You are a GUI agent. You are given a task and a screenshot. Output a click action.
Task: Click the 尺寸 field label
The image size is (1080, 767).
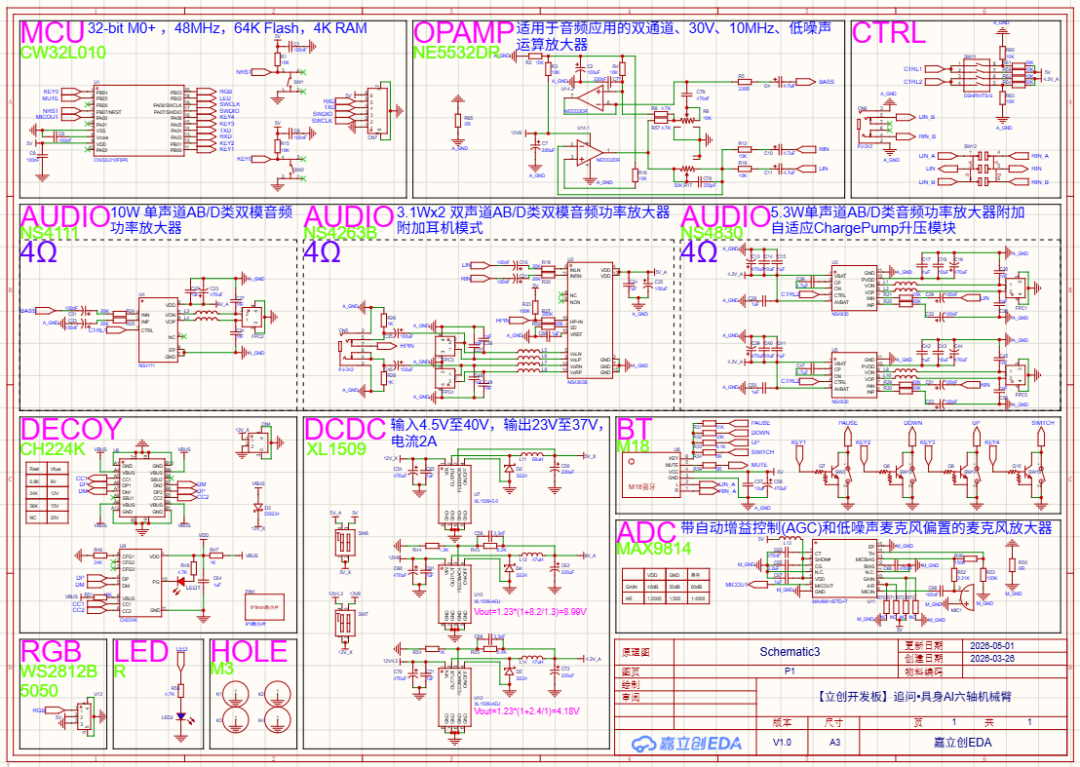click(834, 722)
